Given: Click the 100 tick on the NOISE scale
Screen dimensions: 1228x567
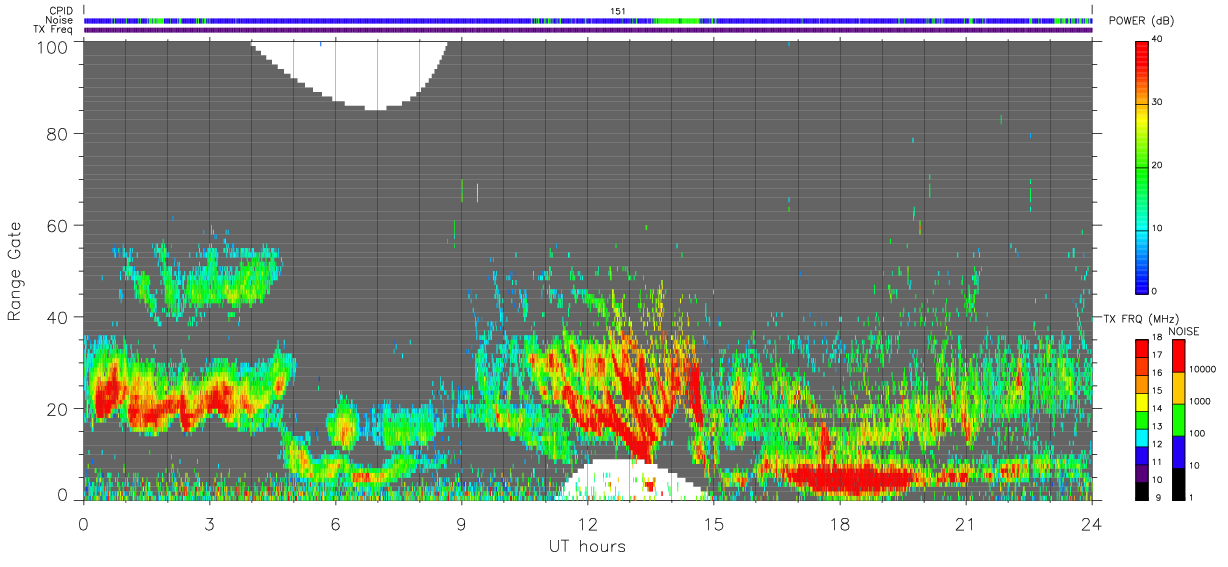Looking at the screenshot, I should [1196, 434].
